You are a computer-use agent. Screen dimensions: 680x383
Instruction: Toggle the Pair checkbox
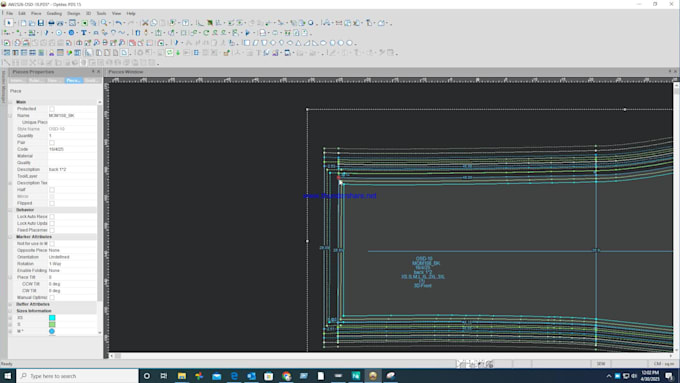click(x=52, y=142)
